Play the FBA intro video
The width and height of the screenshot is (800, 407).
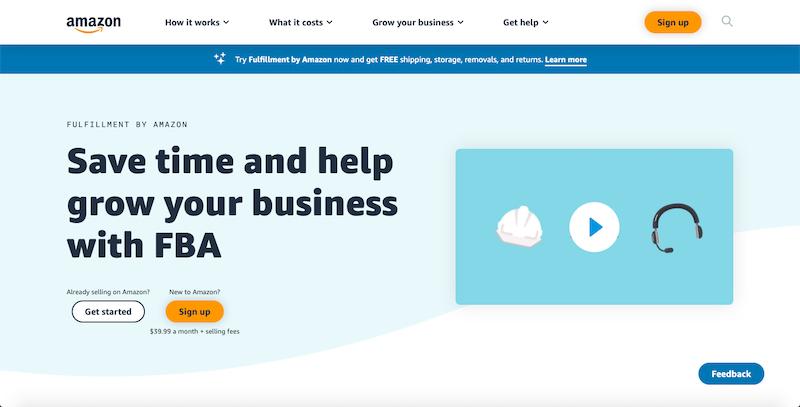click(x=594, y=227)
